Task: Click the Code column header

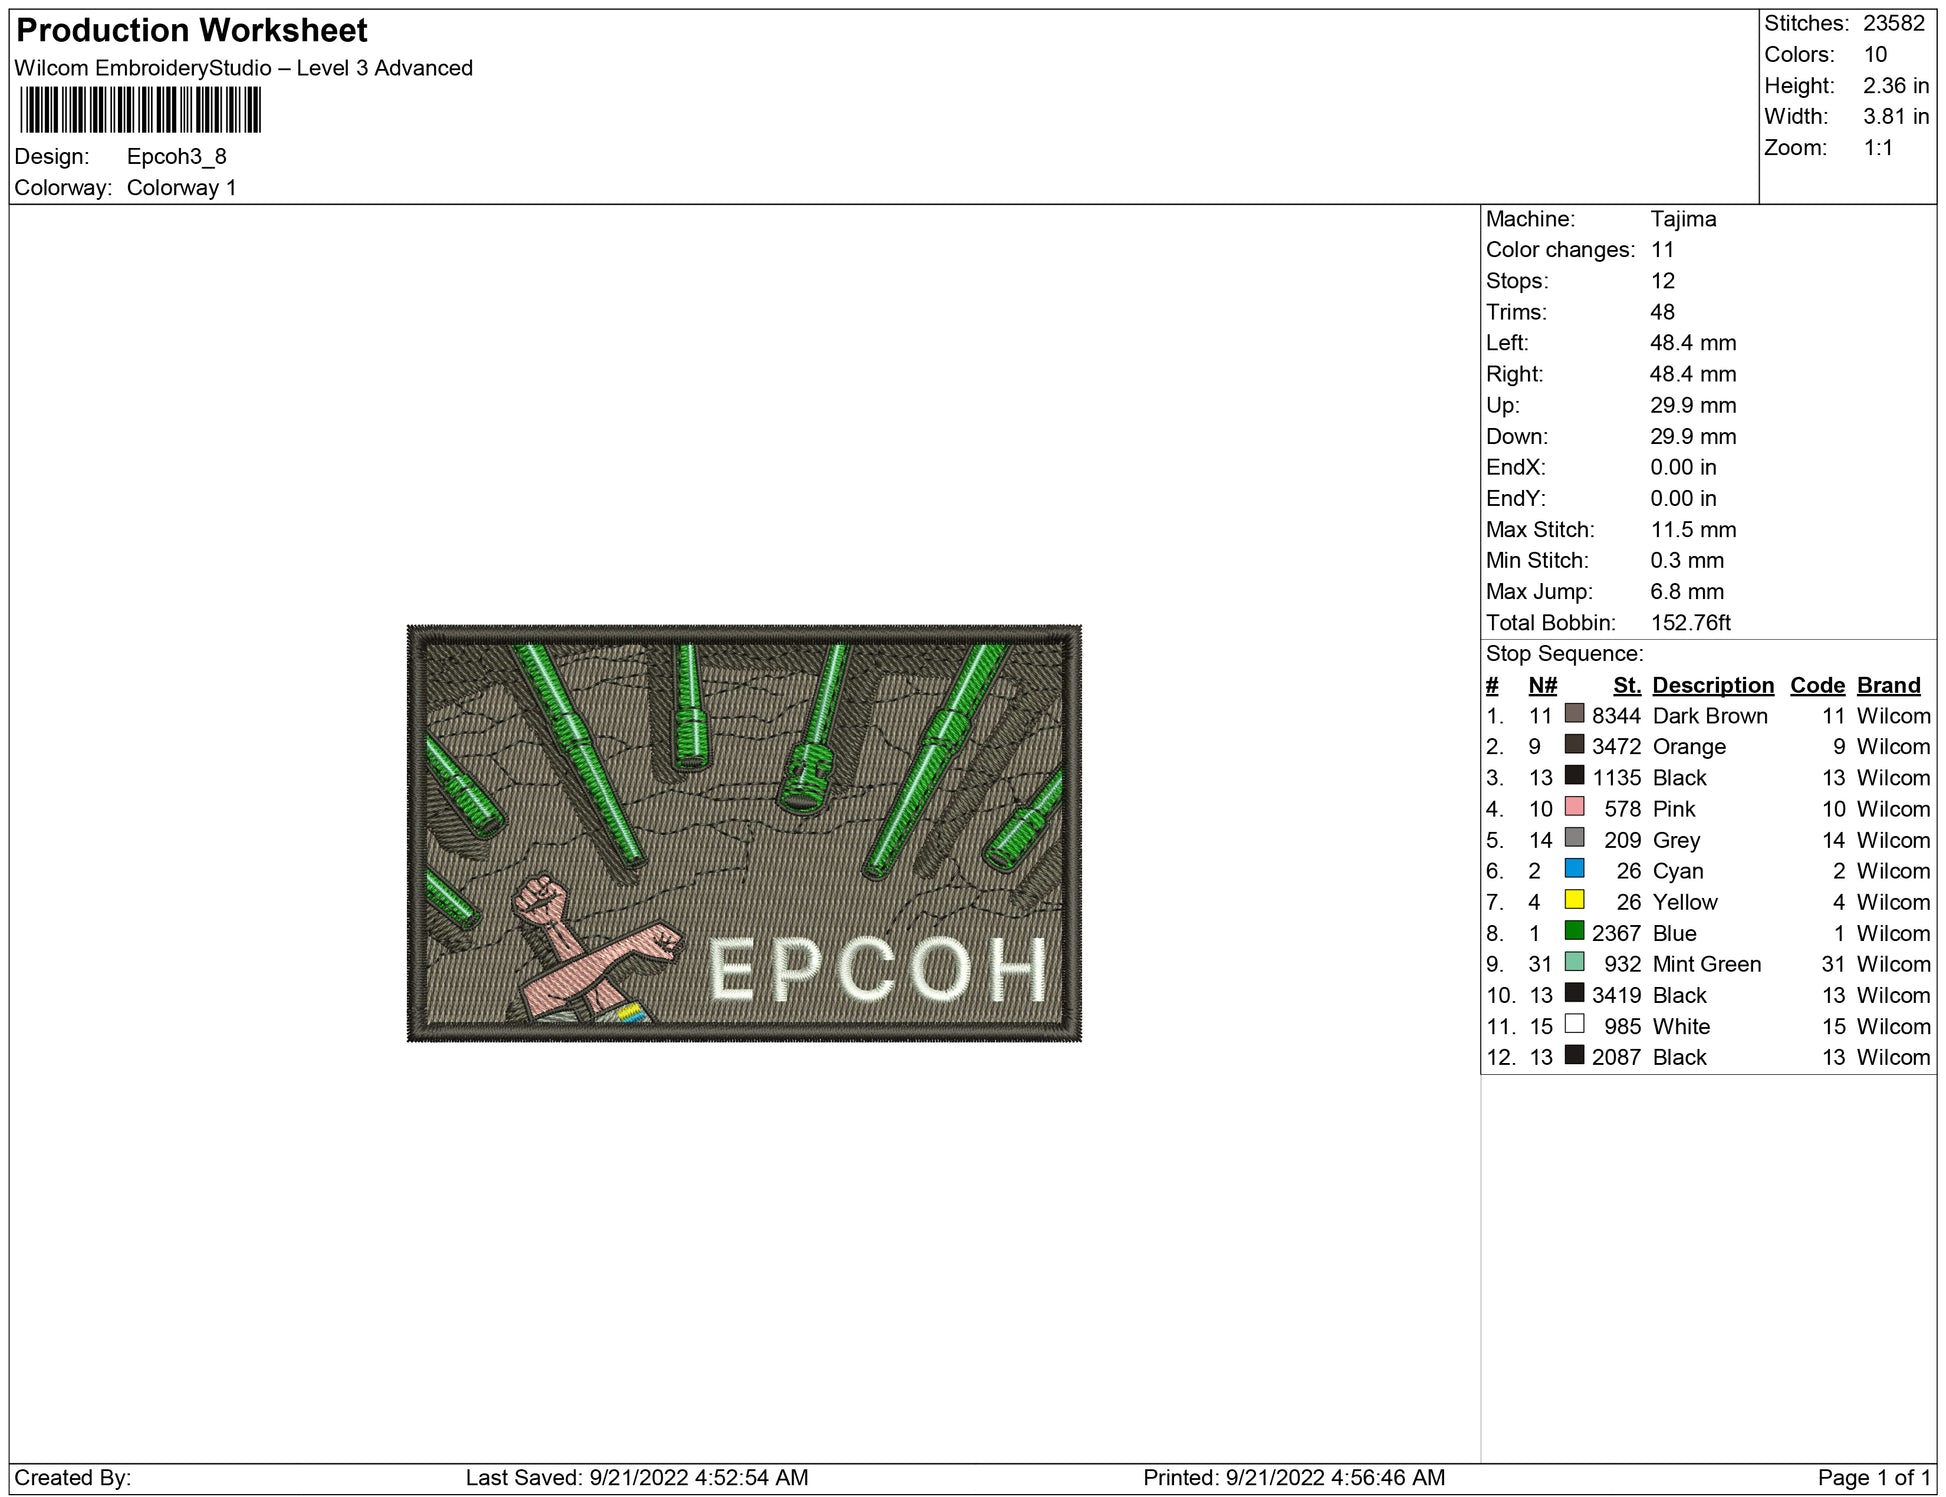Action: (x=1816, y=685)
